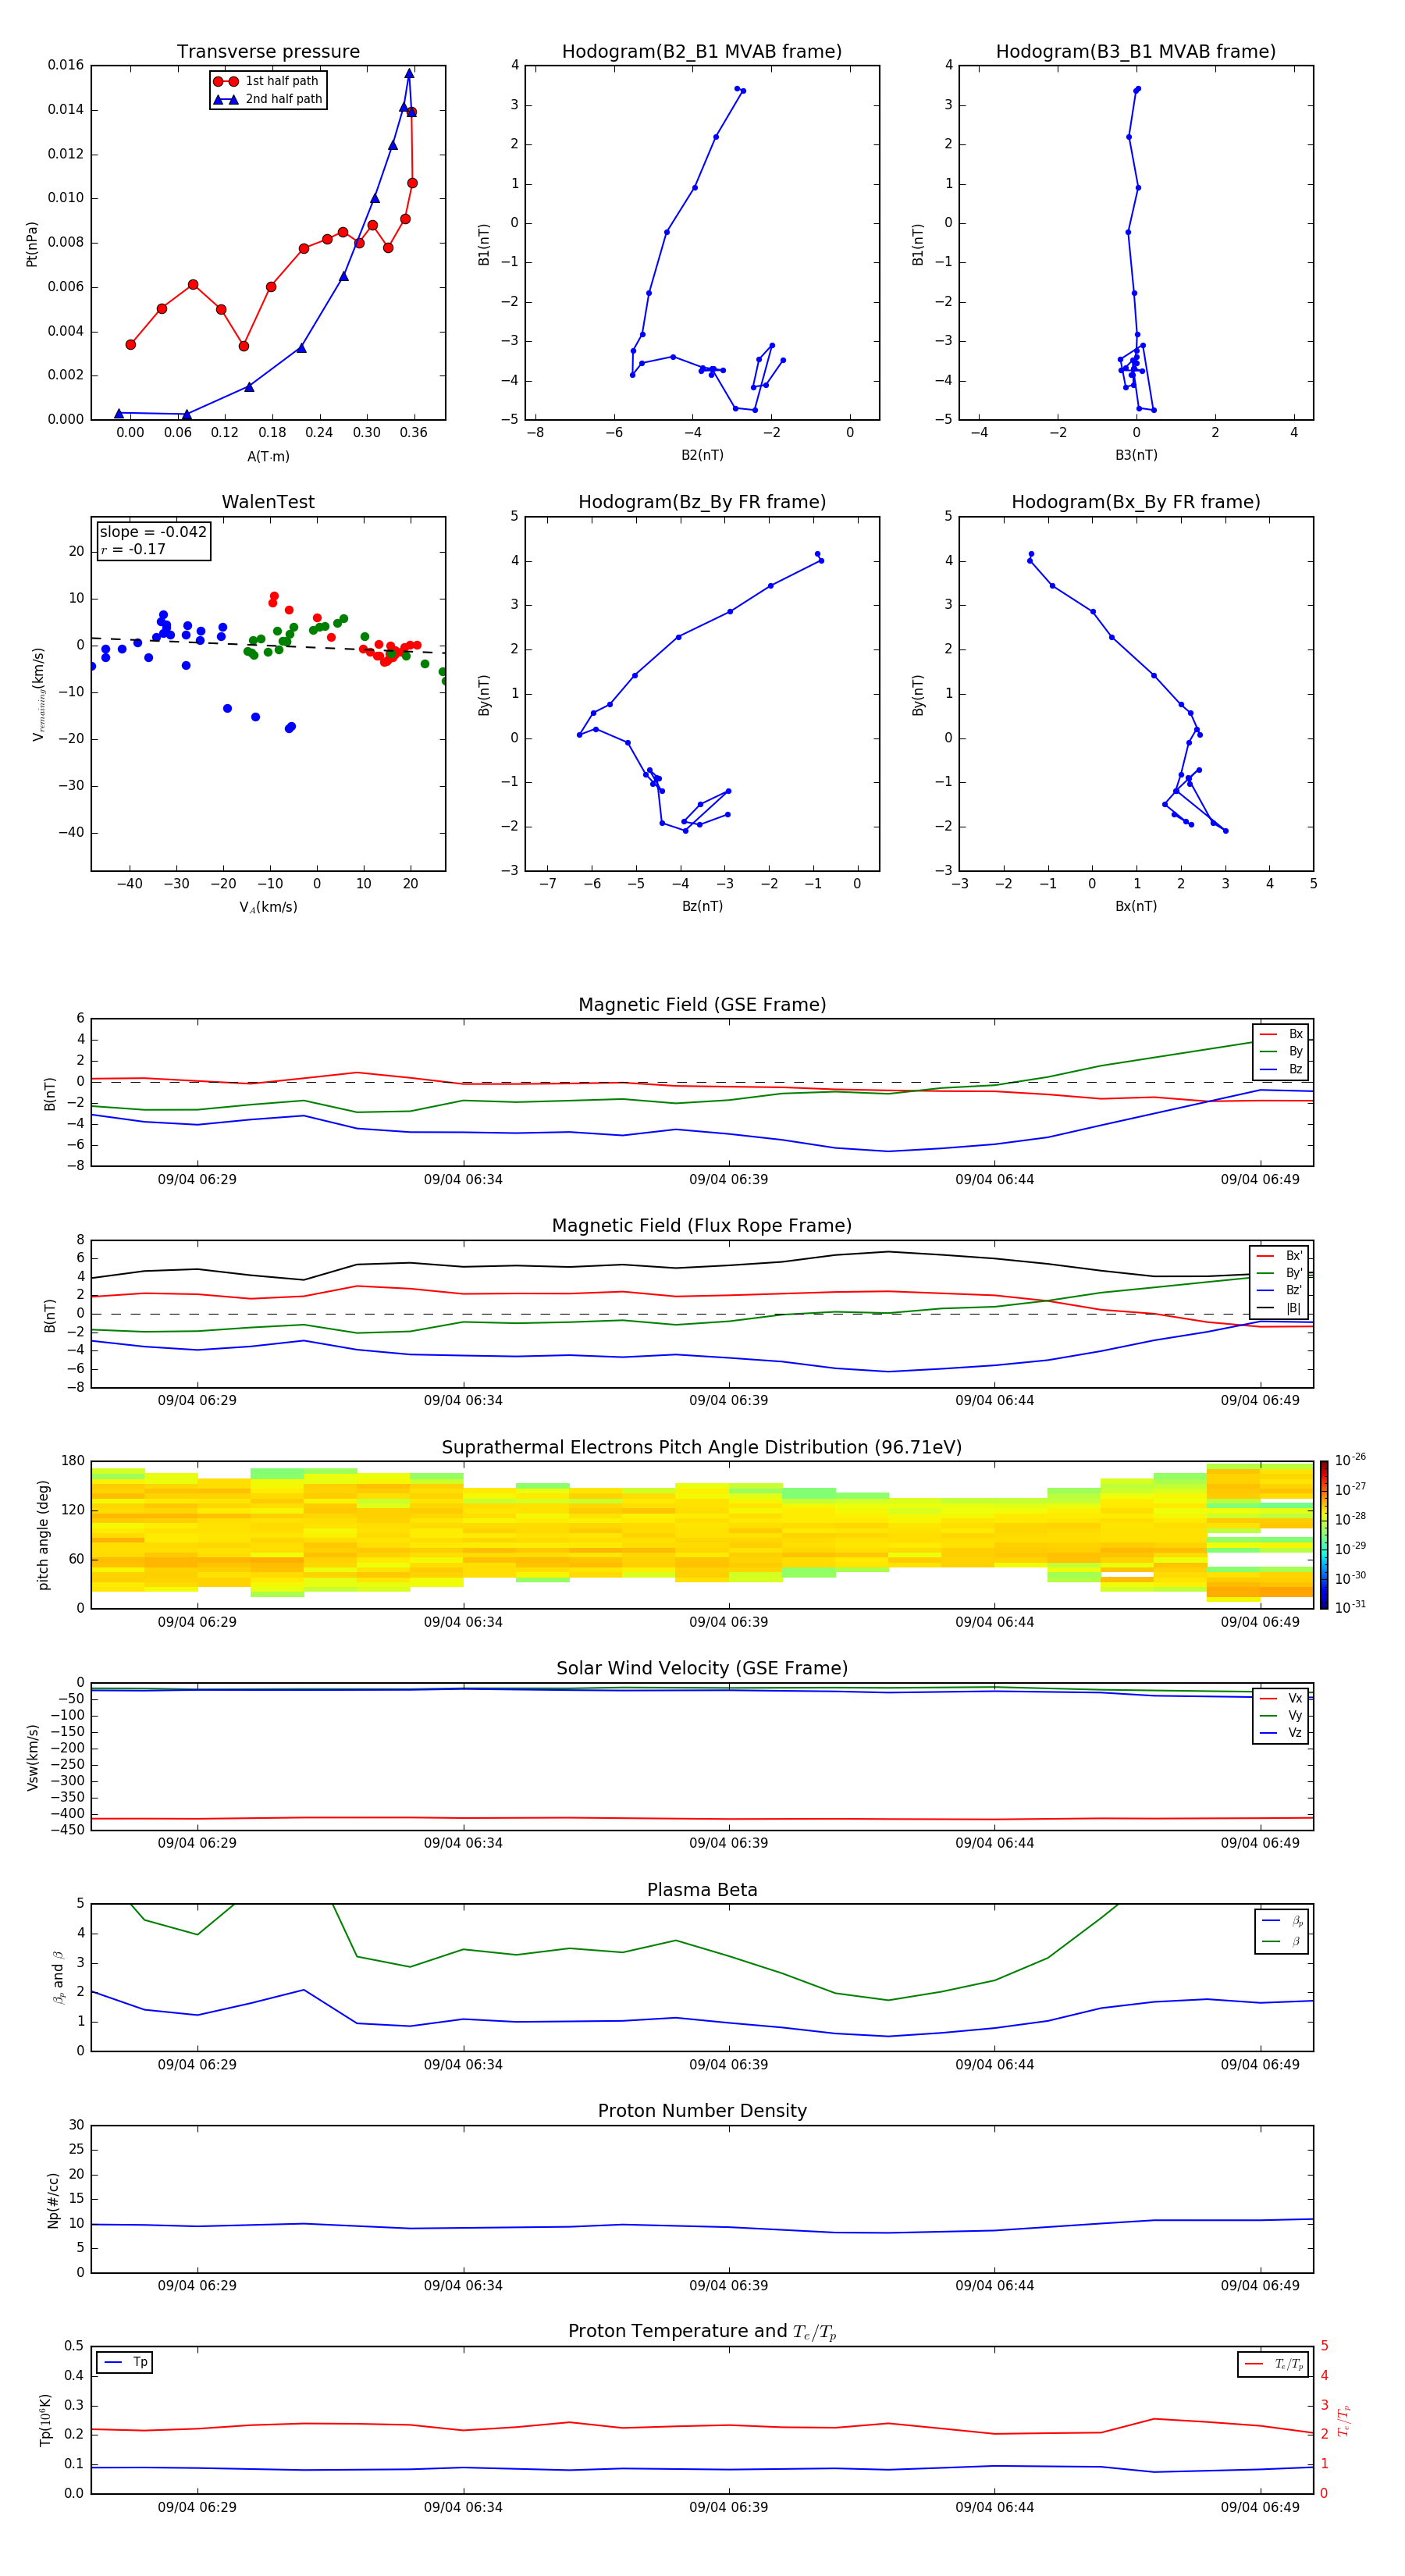Click 'Vsw(km/s)' axis label
This screenshot has width=1405, height=2576.
[32, 1757]
